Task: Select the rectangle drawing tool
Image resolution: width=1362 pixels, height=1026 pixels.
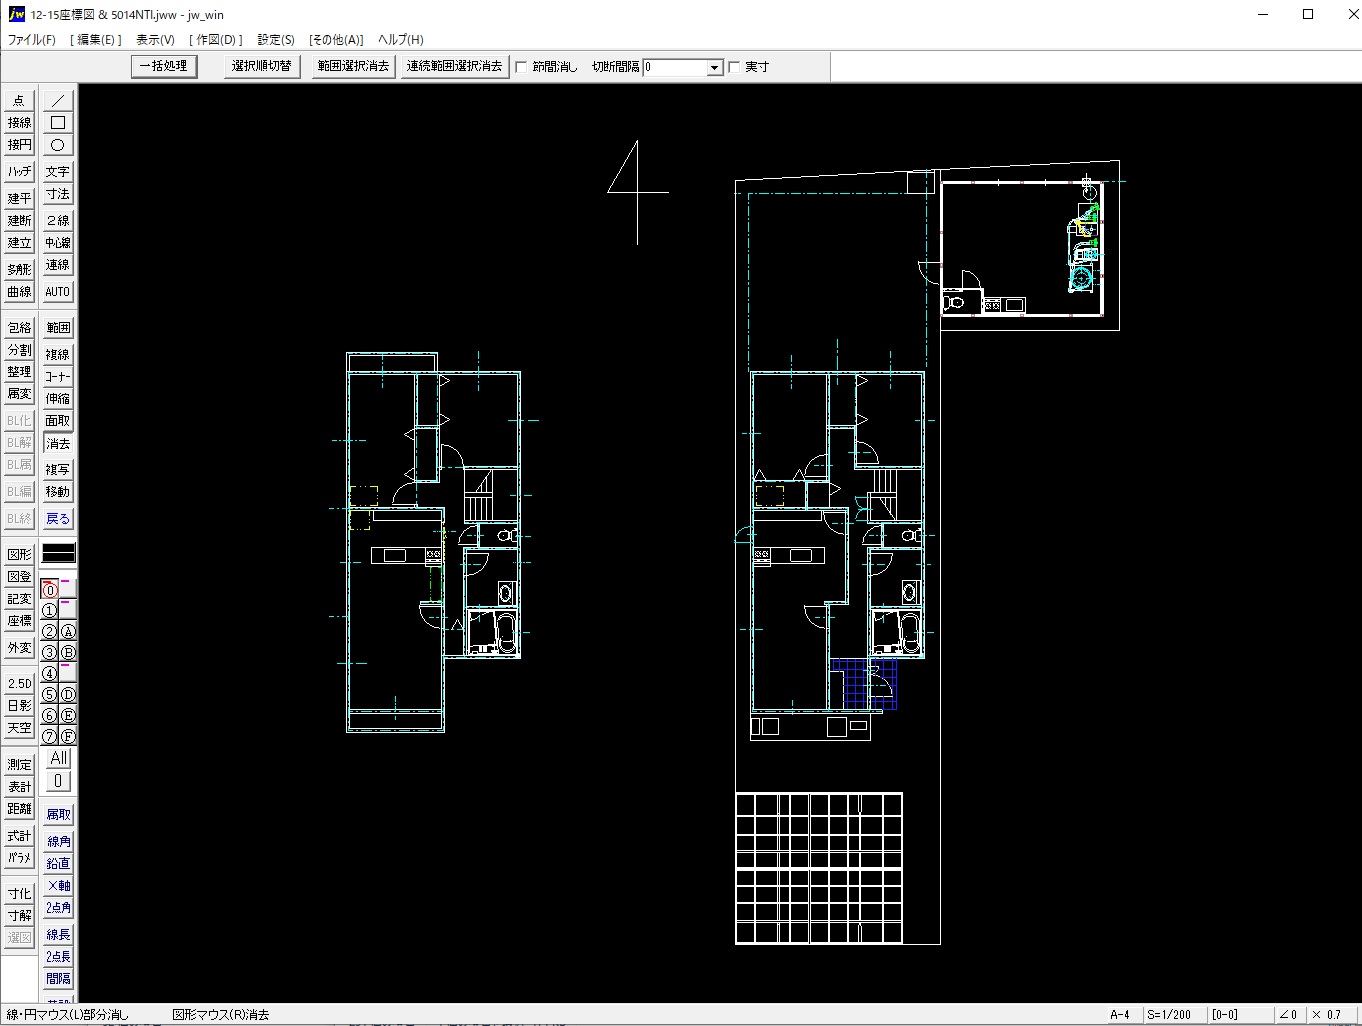Action: [x=58, y=123]
